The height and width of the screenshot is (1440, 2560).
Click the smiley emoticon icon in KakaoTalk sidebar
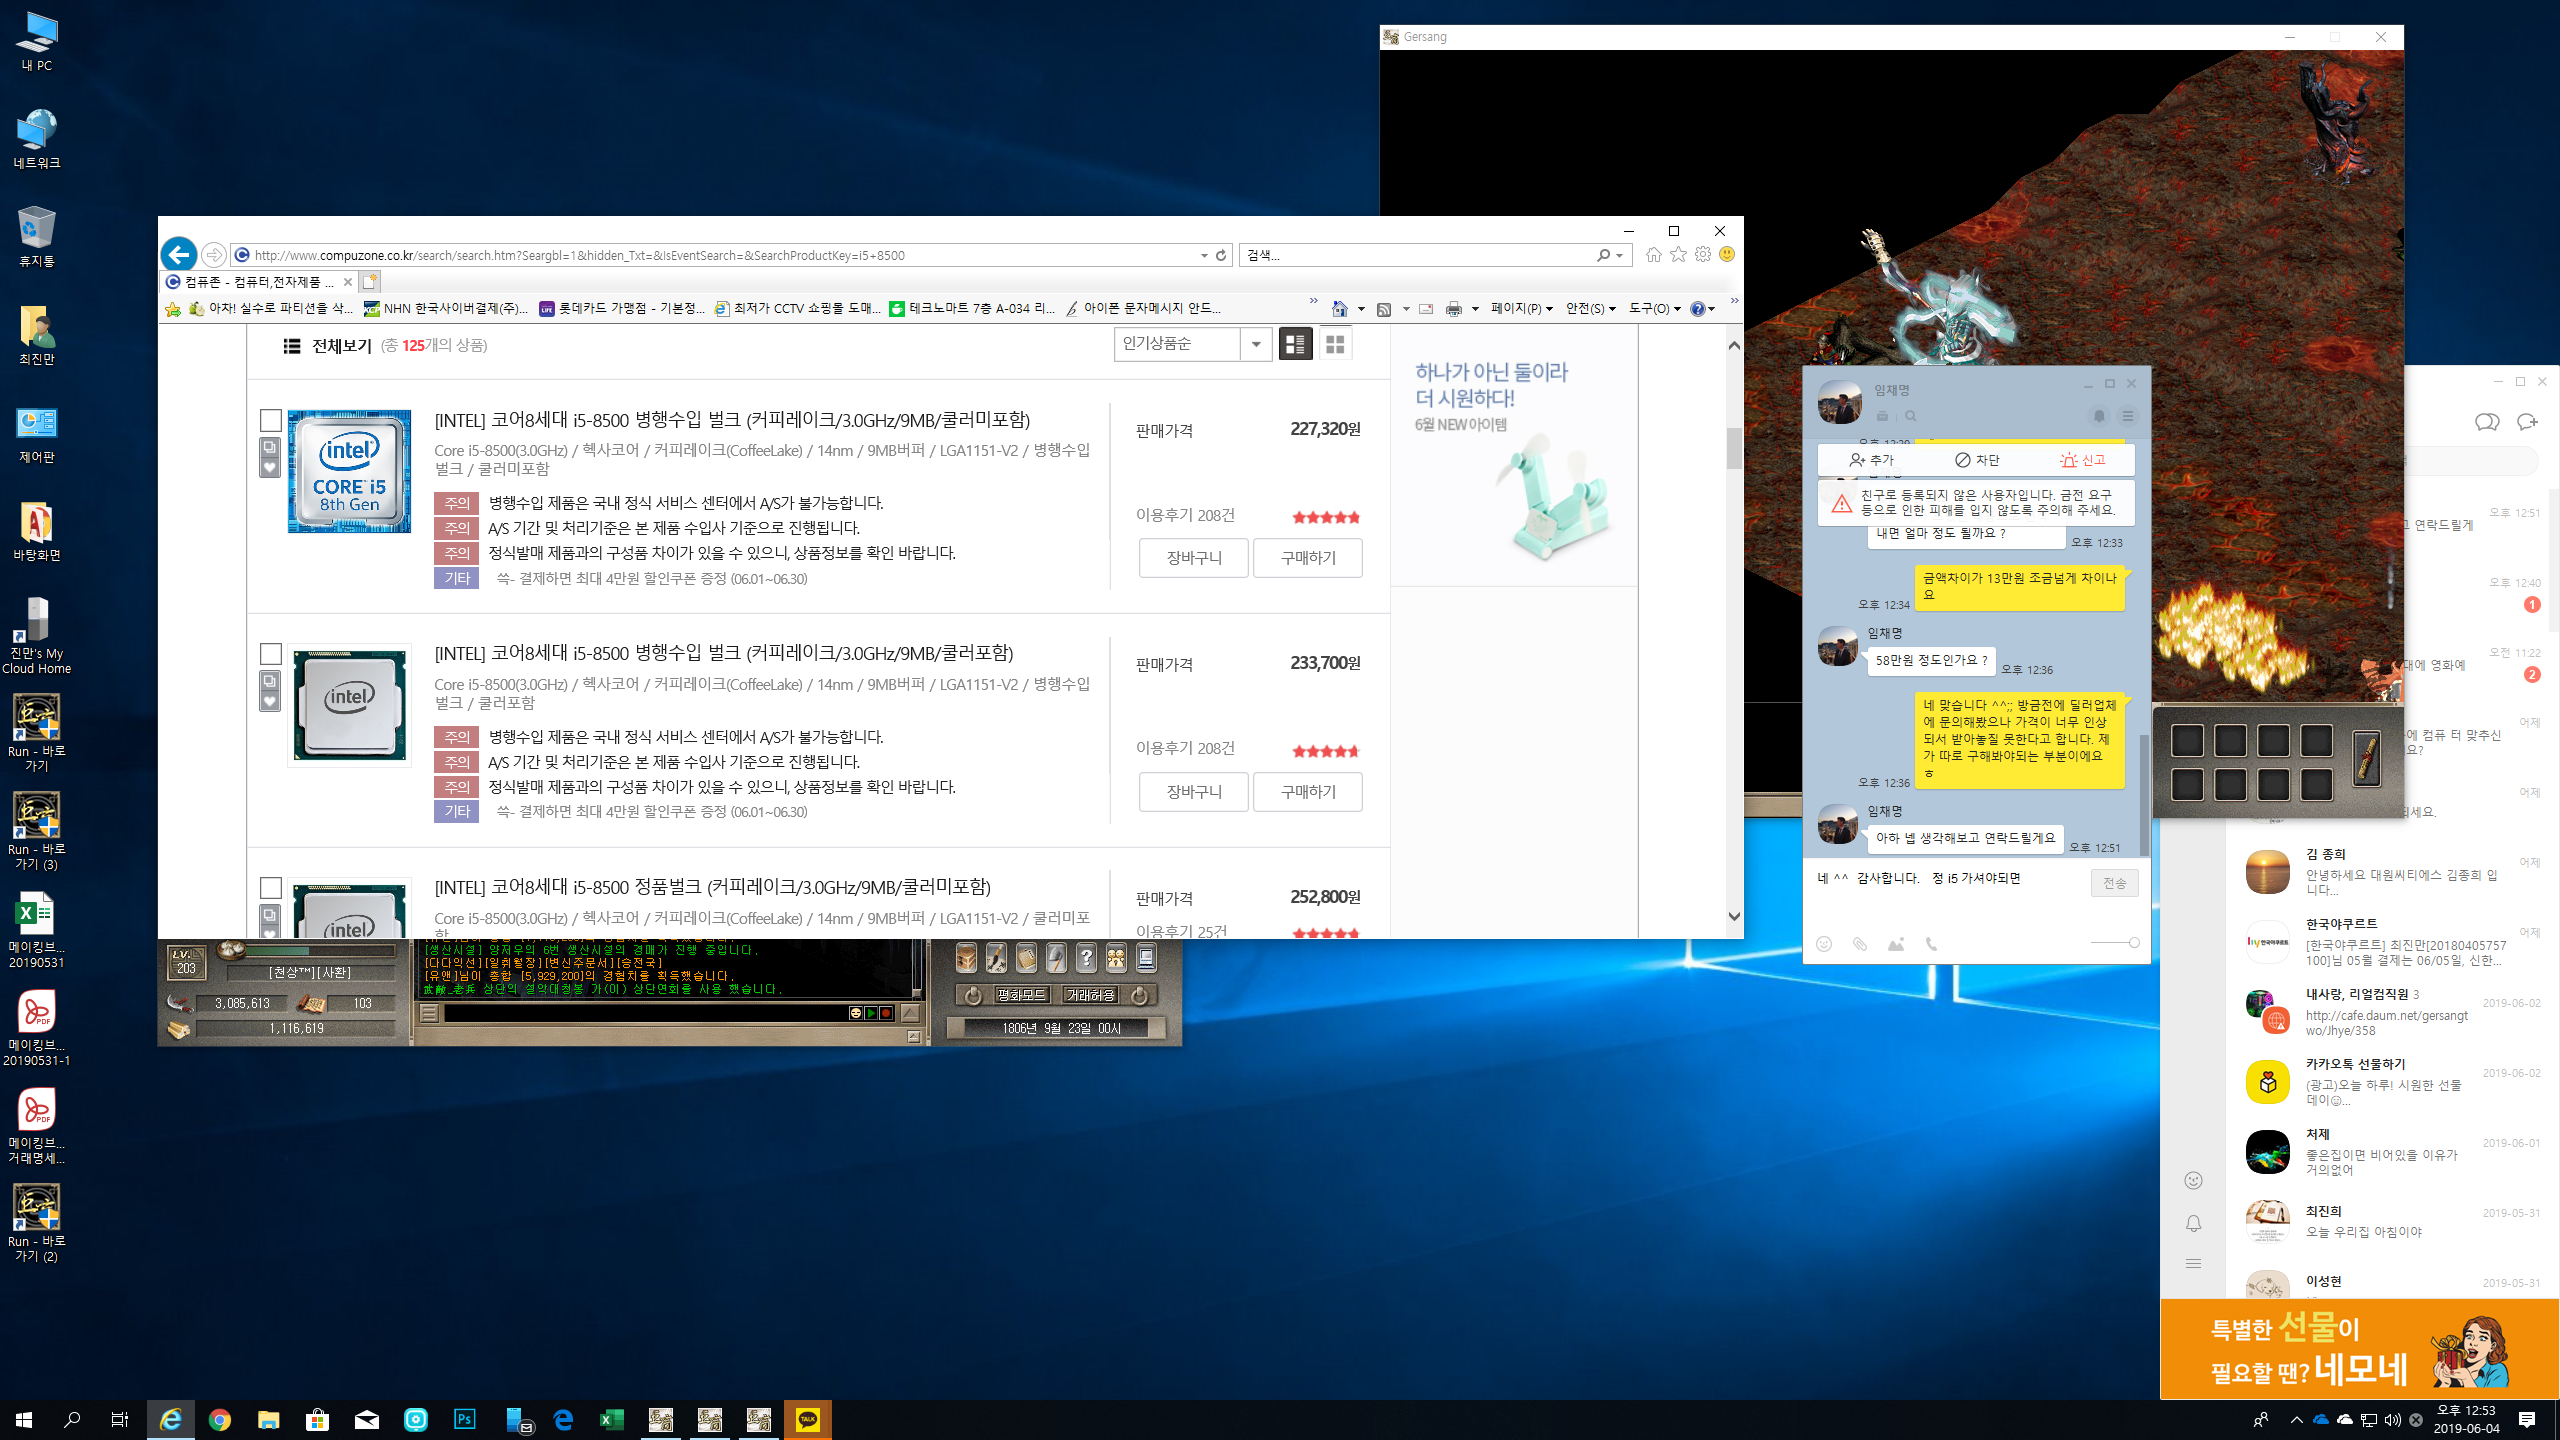point(2194,1181)
